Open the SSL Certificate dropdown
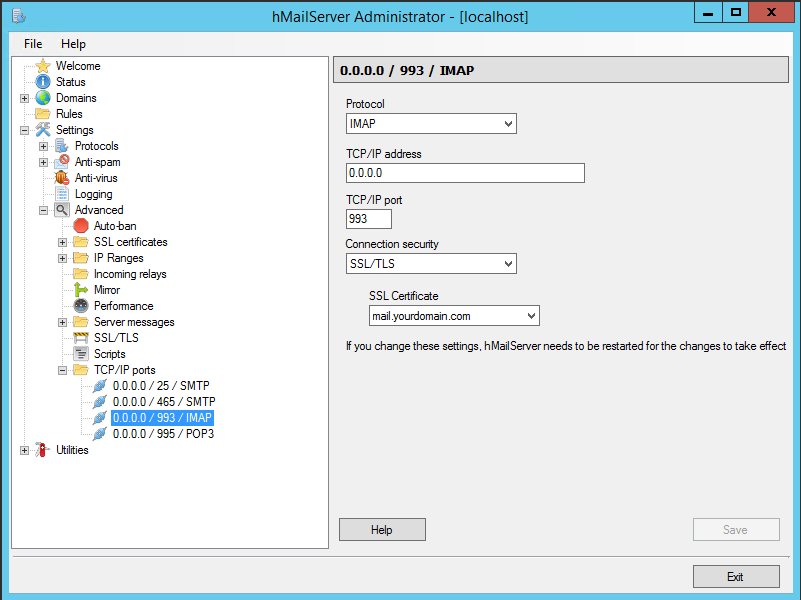Image resolution: width=801 pixels, height=600 pixels. (x=454, y=316)
